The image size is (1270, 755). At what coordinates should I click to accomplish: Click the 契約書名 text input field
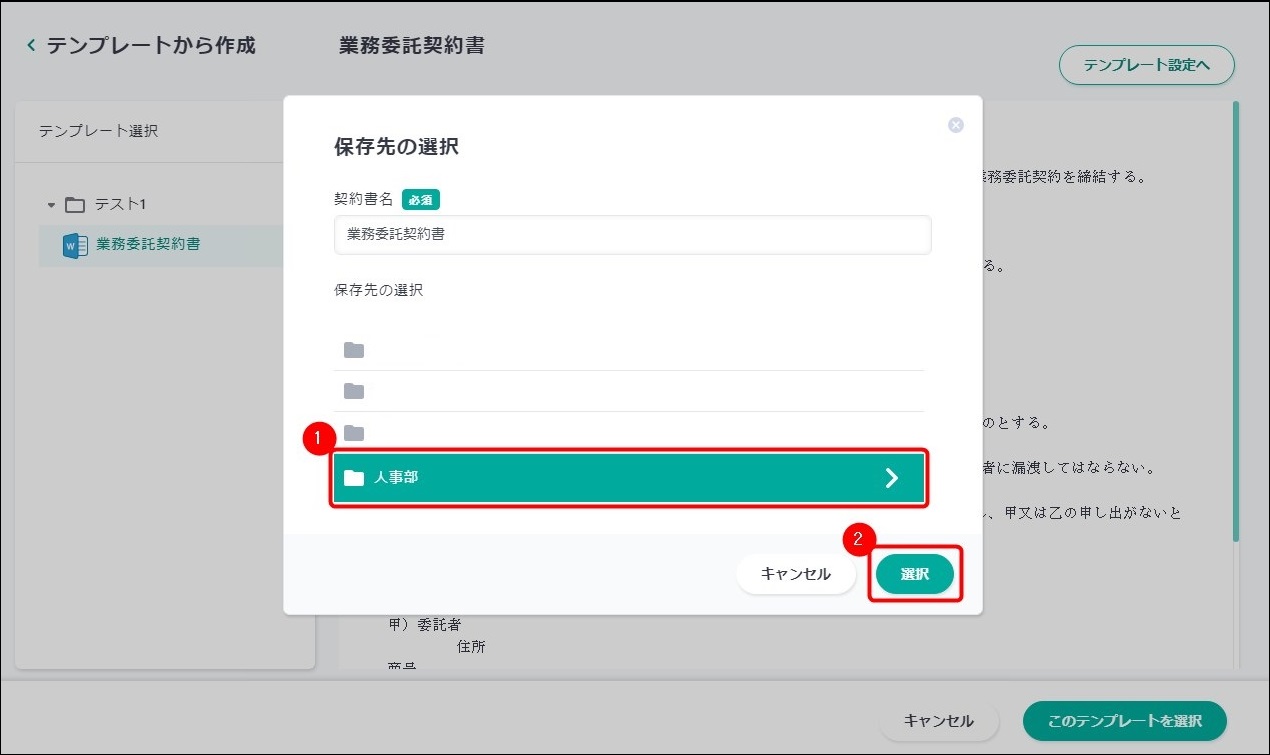(x=632, y=235)
